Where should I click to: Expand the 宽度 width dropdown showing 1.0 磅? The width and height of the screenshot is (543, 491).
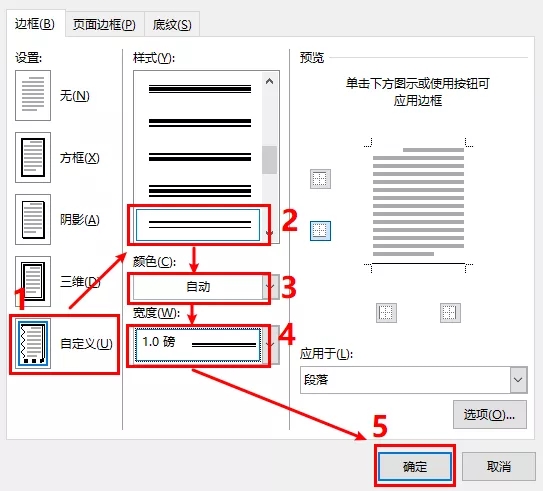pos(206,344)
